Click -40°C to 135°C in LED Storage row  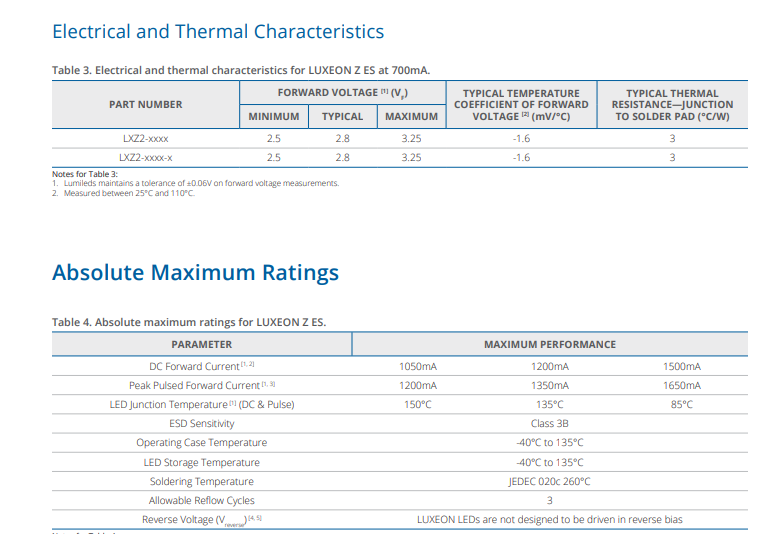(550, 462)
